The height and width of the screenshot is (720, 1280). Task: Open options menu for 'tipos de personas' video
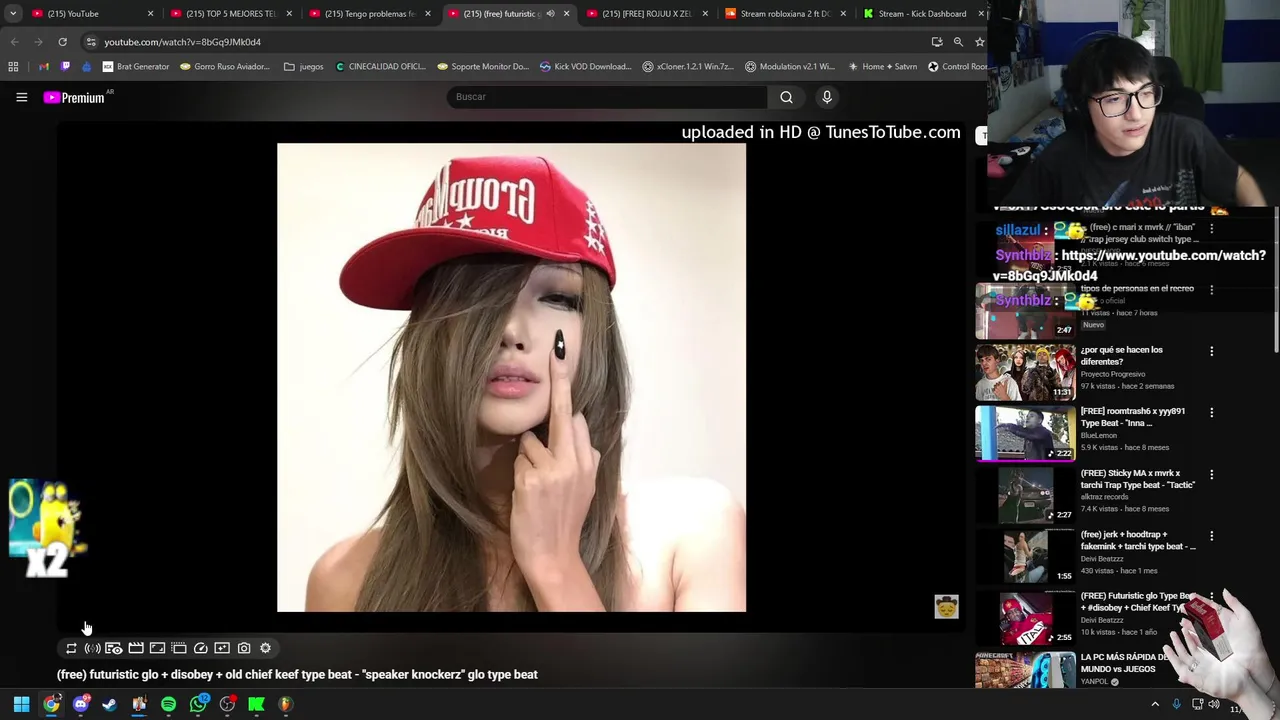point(1212,289)
